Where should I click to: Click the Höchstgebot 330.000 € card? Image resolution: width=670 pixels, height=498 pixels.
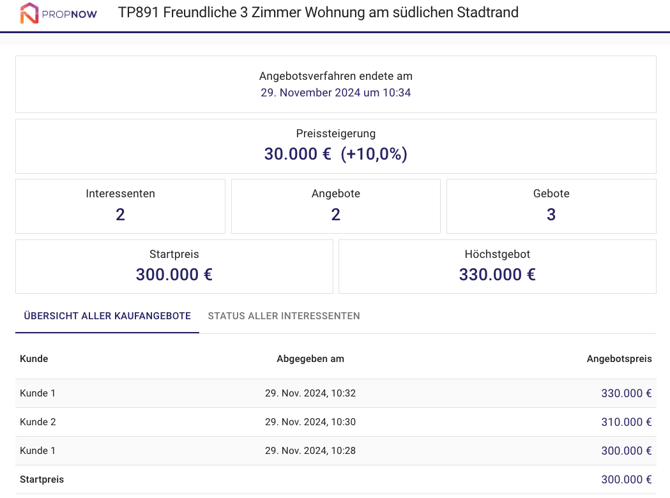(497, 266)
